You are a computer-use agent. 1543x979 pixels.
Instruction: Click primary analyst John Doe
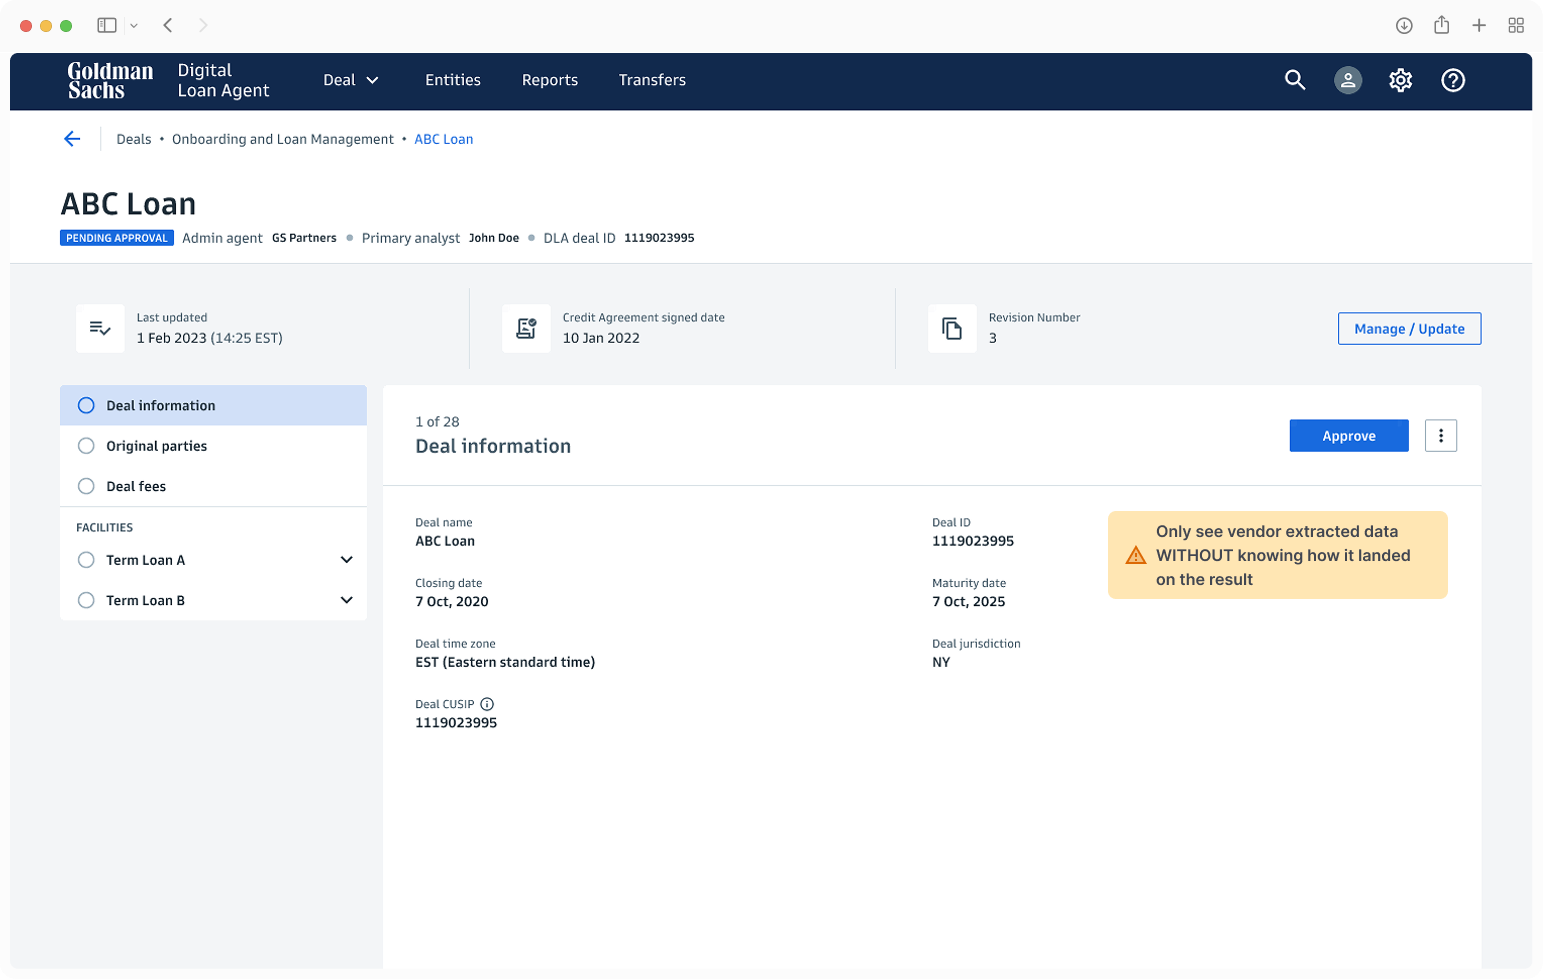(494, 238)
